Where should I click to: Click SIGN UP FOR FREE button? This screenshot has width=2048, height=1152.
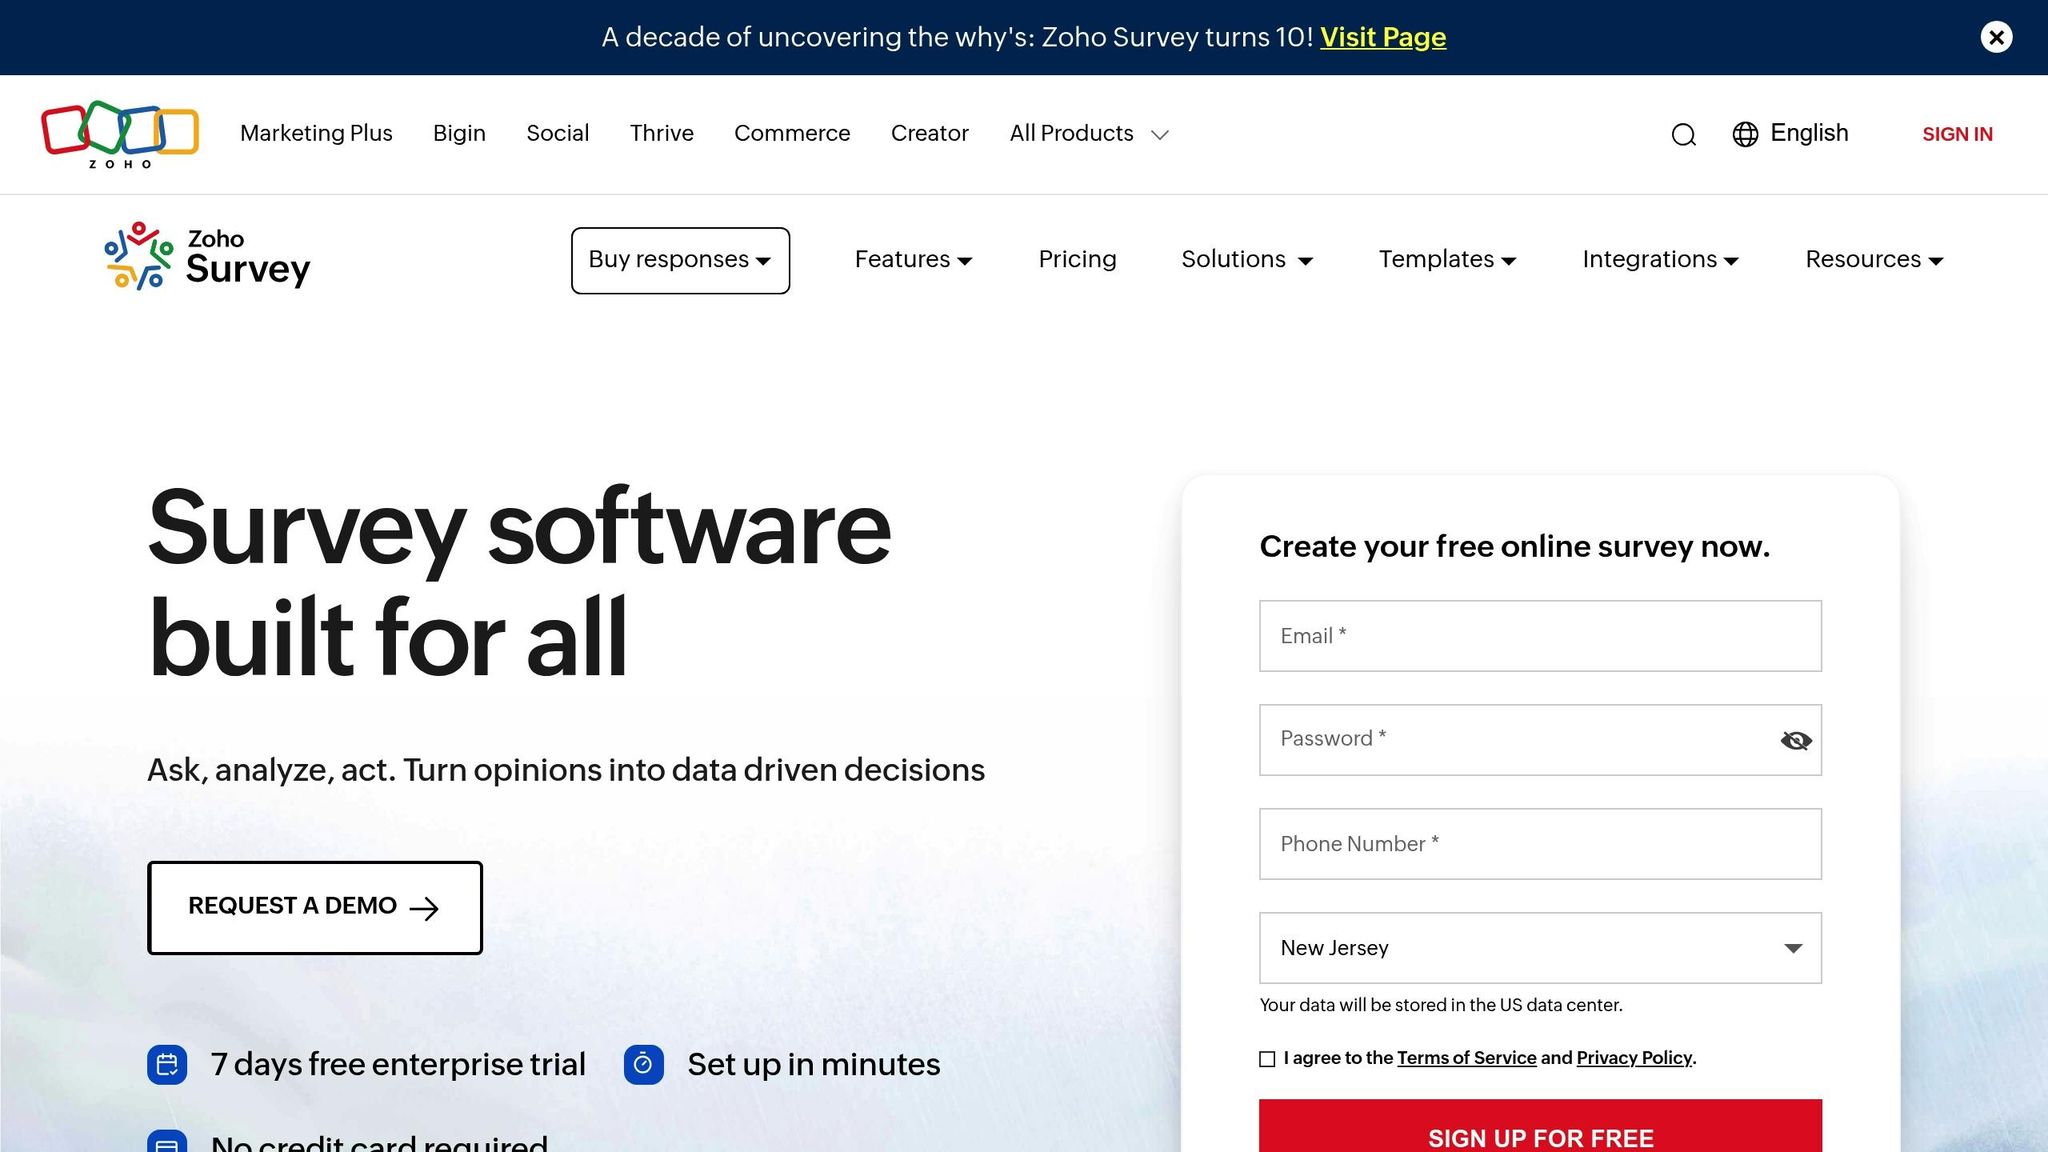point(1540,1128)
